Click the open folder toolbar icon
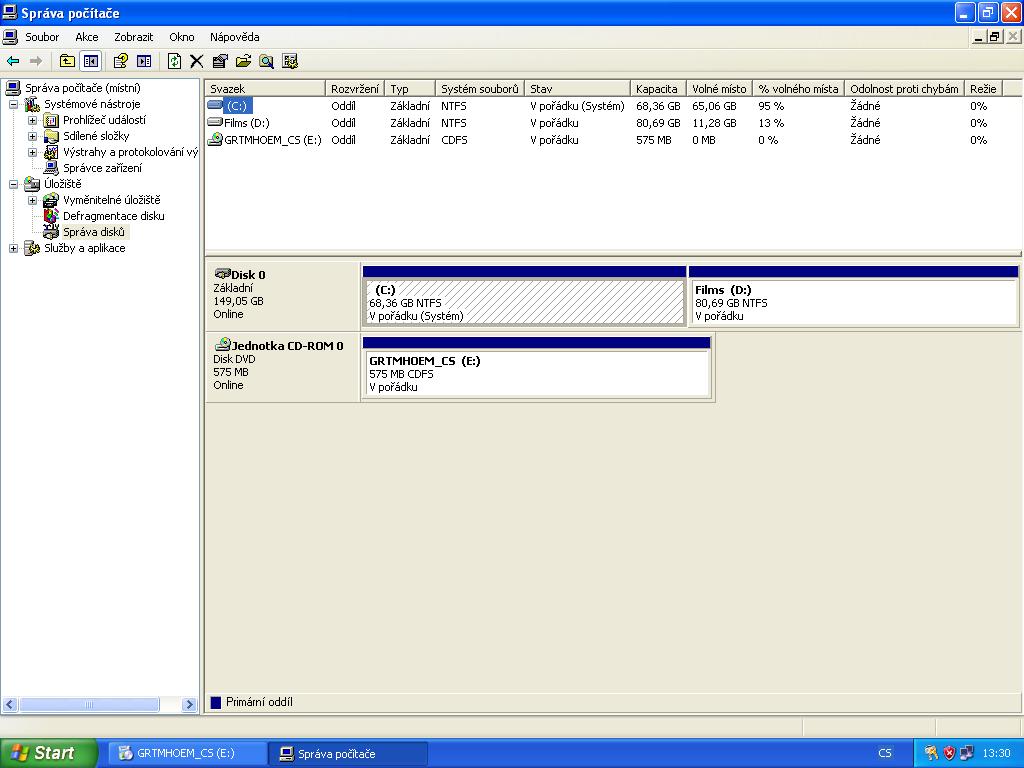The height and width of the screenshot is (768, 1024). (243, 61)
